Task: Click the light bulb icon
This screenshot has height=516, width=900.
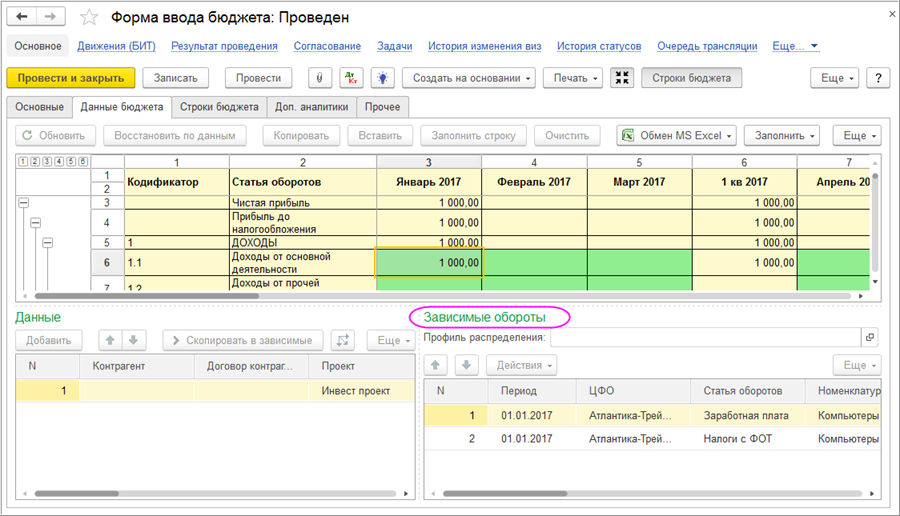Action: click(x=382, y=78)
